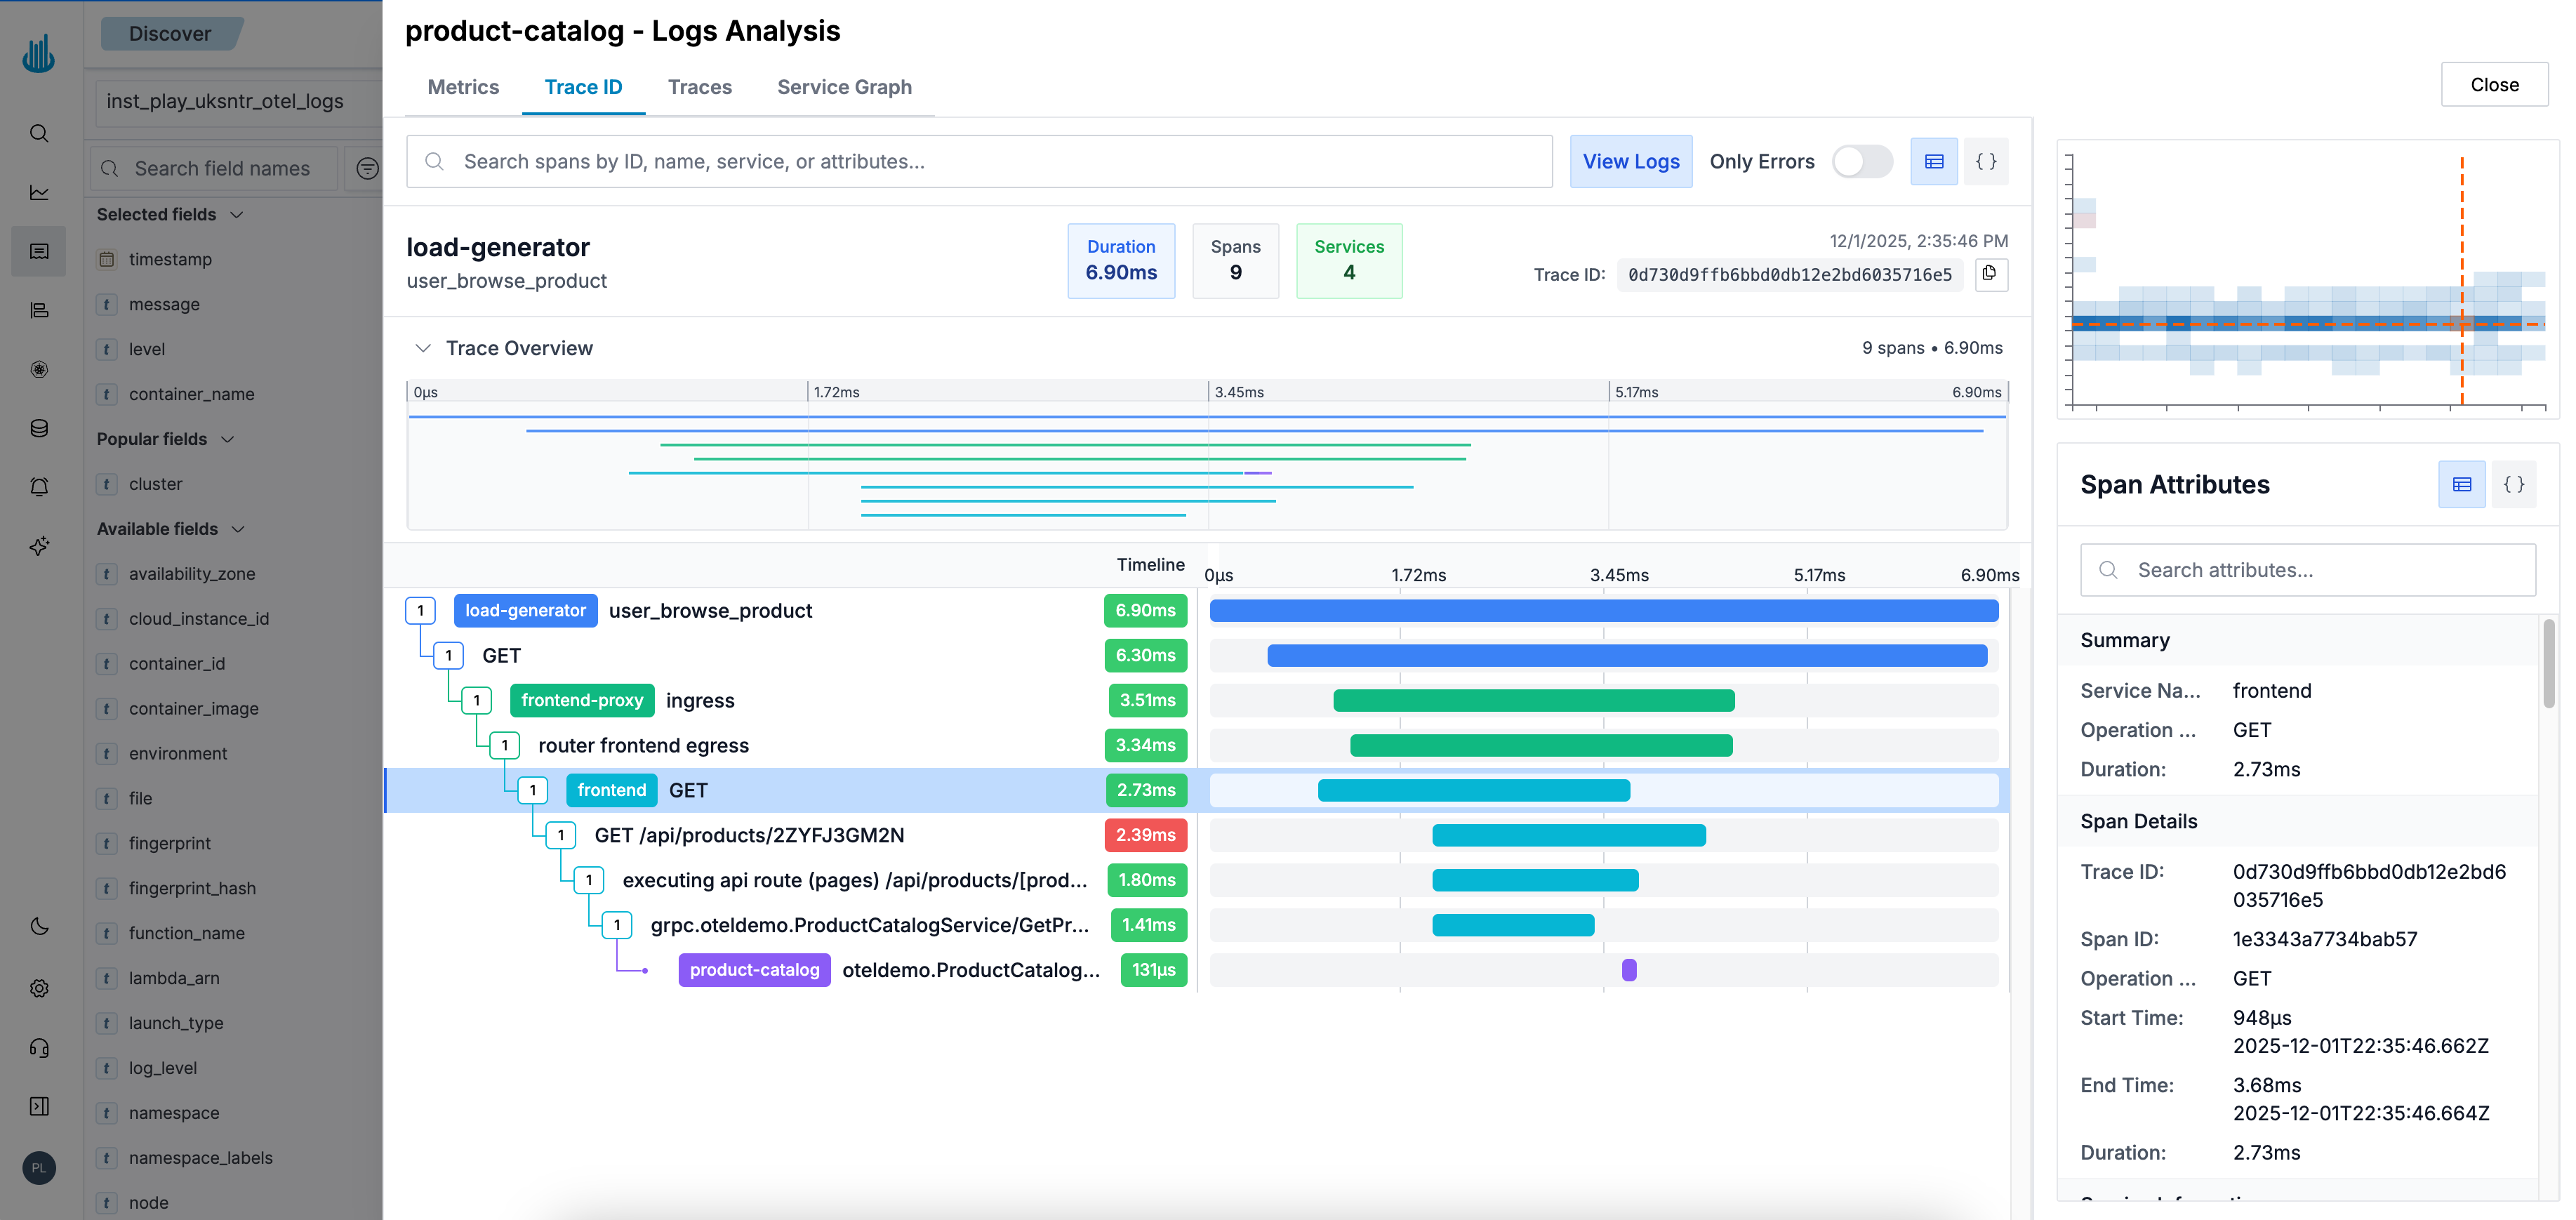Collapse the frontend-proxy ingress span node
This screenshot has height=1220, width=2576.
click(477, 700)
